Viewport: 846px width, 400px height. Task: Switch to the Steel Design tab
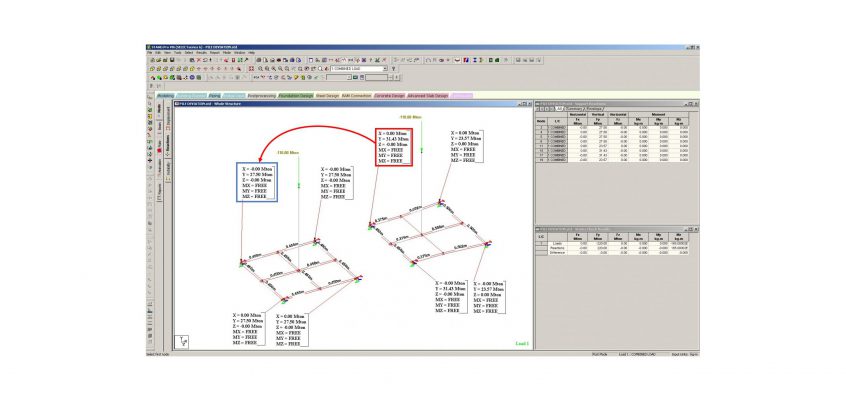coord(327,95)
